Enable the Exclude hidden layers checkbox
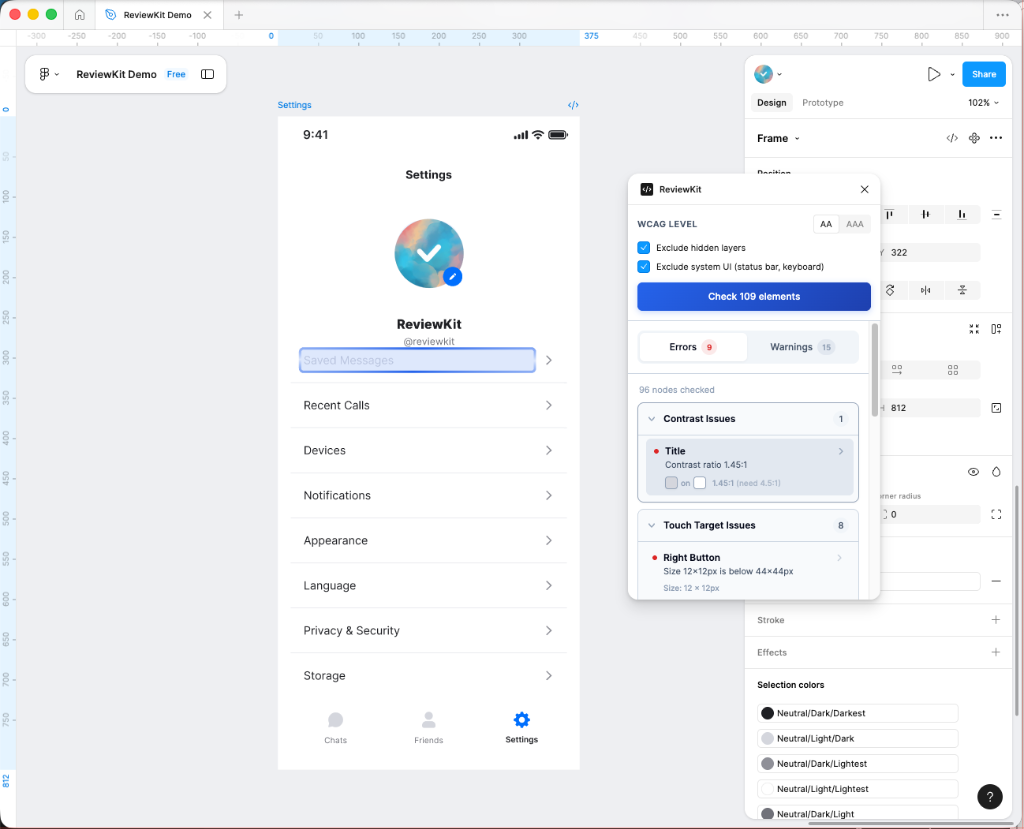The image size is (1024, 829). click(643, 247)
